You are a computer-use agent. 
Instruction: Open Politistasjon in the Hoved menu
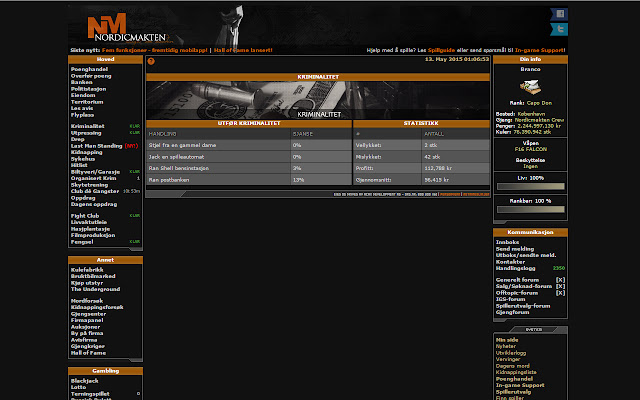[x=88, y=89]
